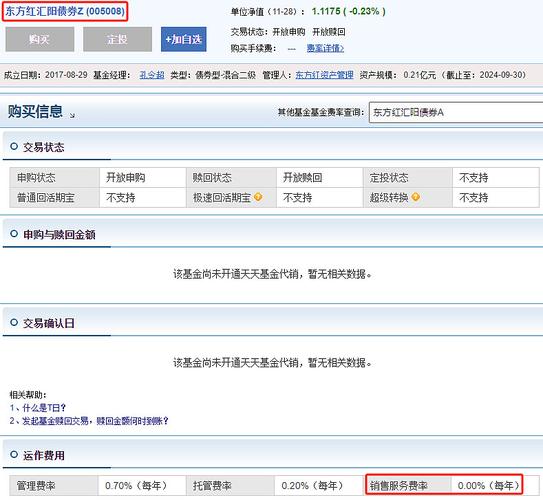This screenshot has width=543, height=500.
Task: Click 普通回活期宝 label cell
Action: (55, 198)
